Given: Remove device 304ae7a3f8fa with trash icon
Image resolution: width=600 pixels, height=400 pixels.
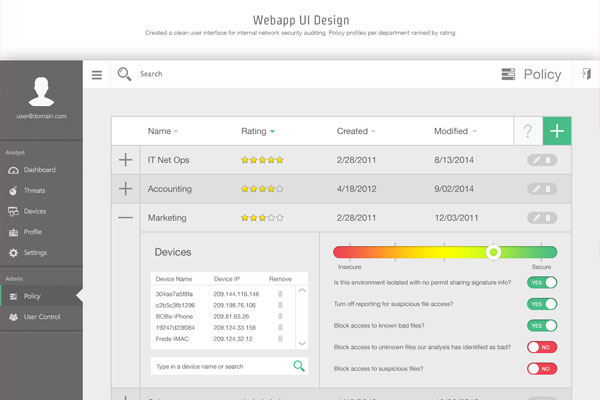Looking at the screenshot, I should click(280, 293).
